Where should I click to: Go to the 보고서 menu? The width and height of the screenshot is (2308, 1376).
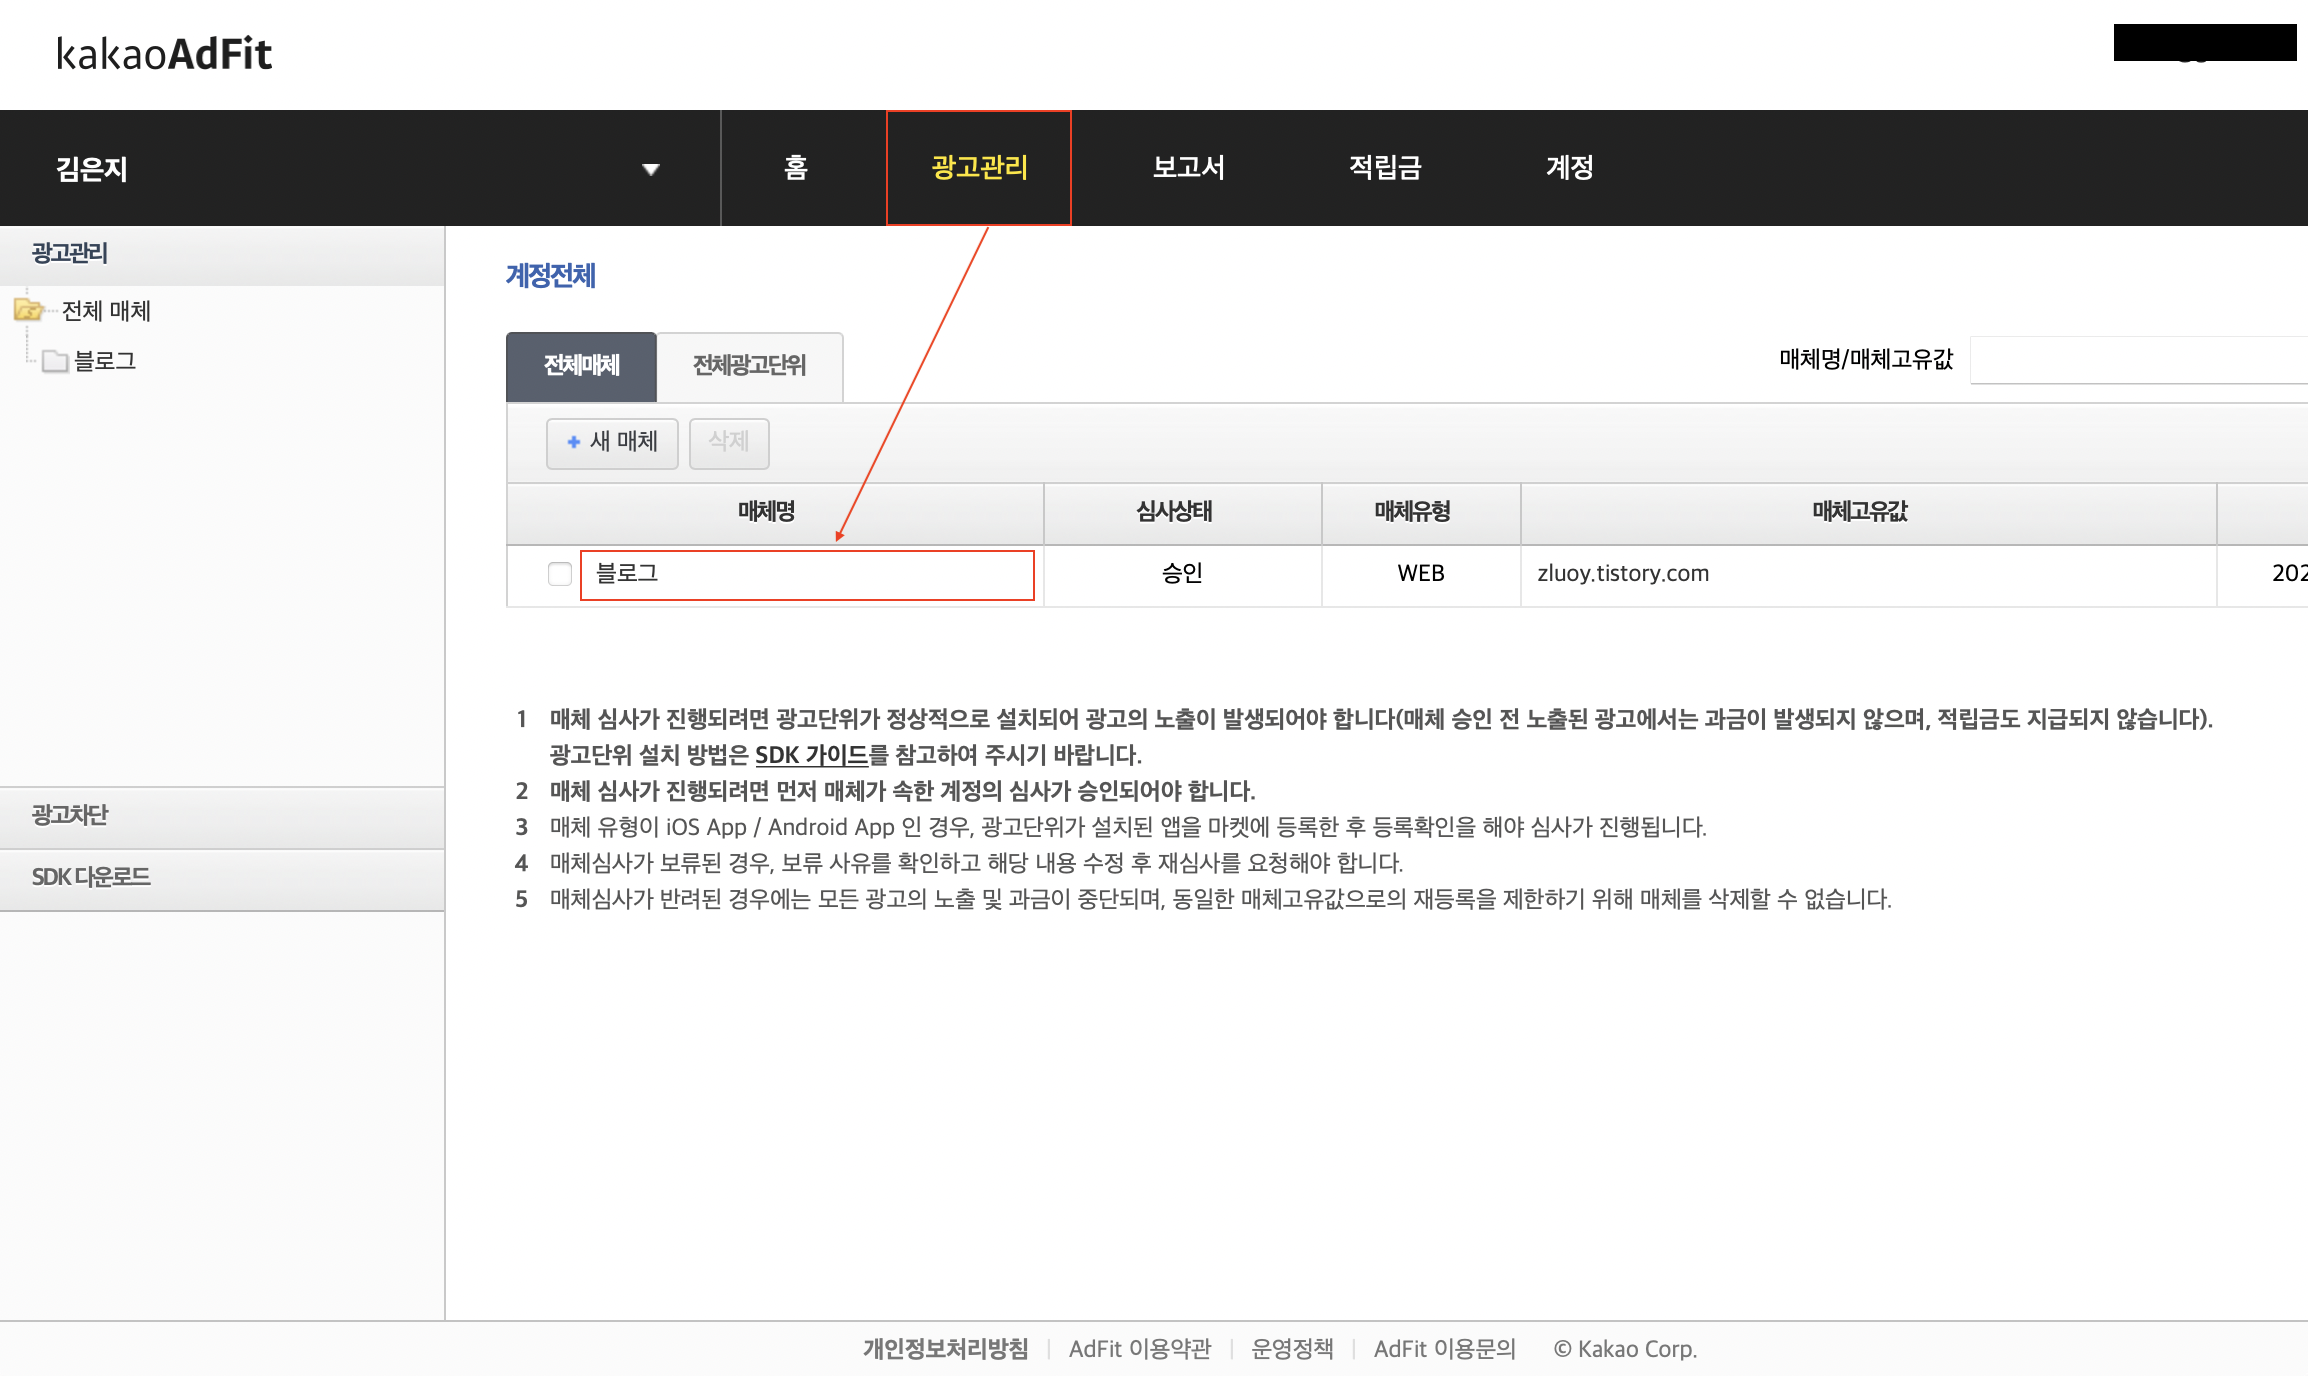(1188, 168)
